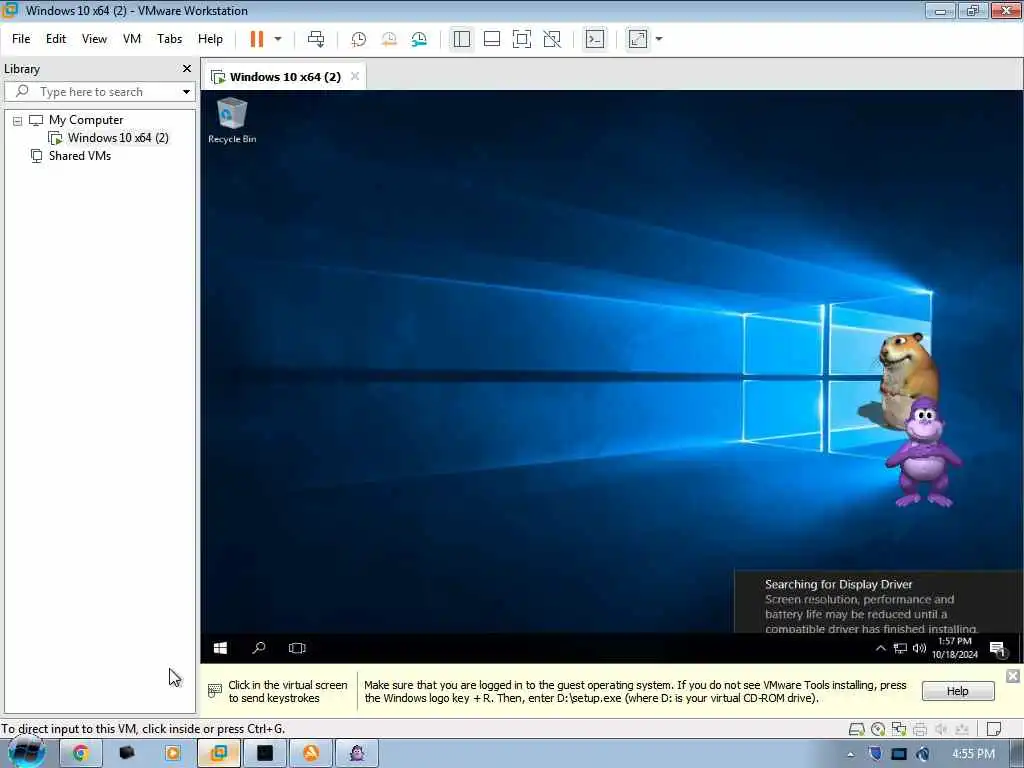Click the orange Suspend (pause) VM button
The width and height of the screenshot is (1024, 768).
tap(257, 39)
